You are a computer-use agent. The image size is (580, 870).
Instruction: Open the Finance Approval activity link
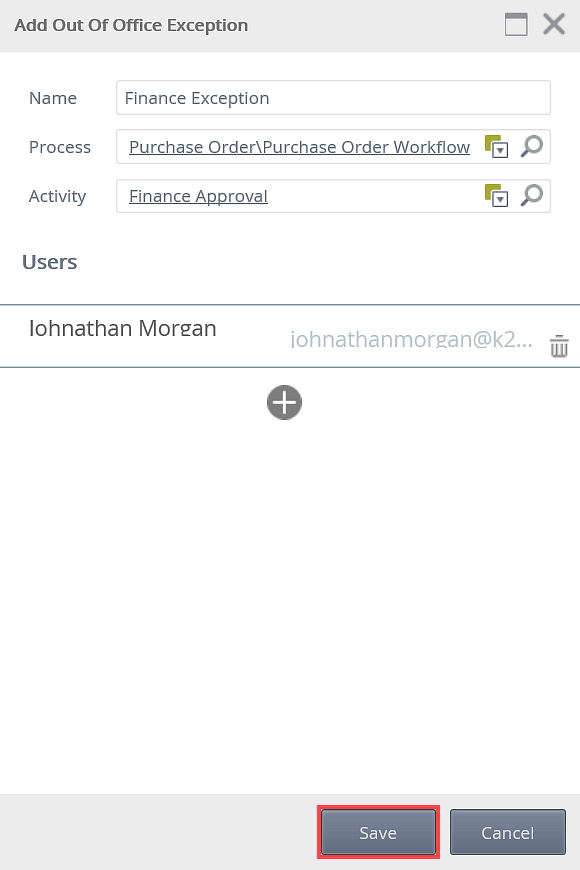tap(198, 196)
